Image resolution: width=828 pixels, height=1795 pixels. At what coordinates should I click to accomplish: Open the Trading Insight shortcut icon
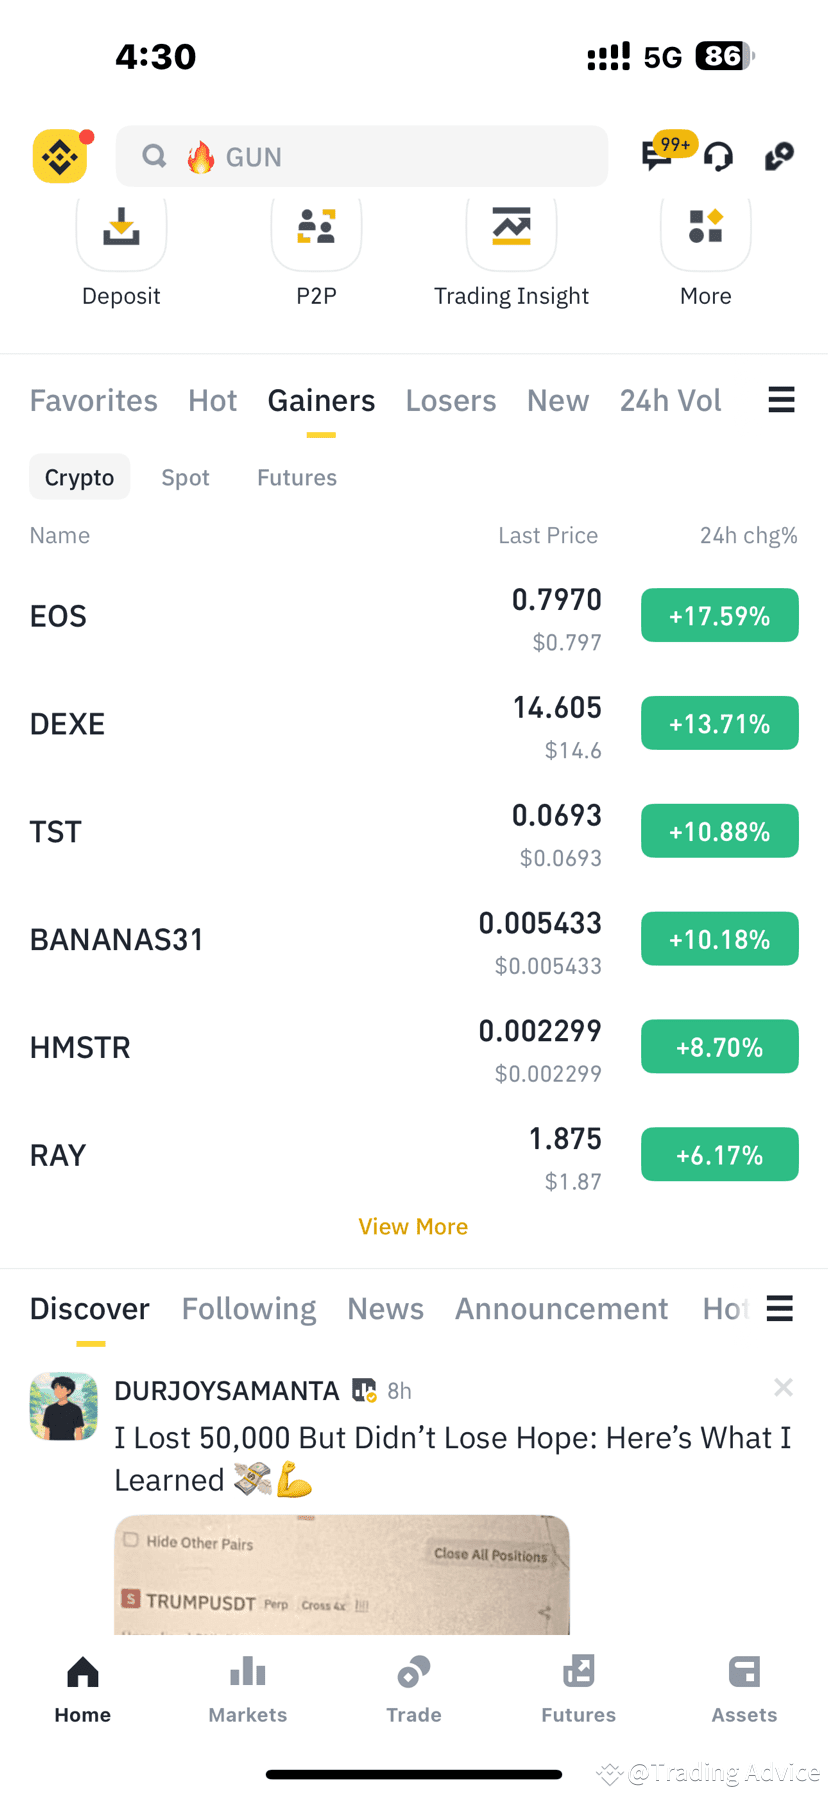(511, 229)
